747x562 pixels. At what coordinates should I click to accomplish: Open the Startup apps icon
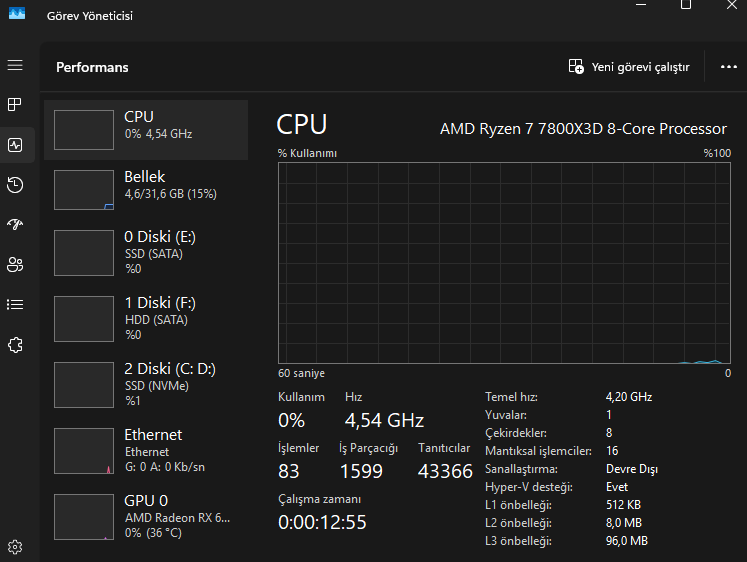15,224
